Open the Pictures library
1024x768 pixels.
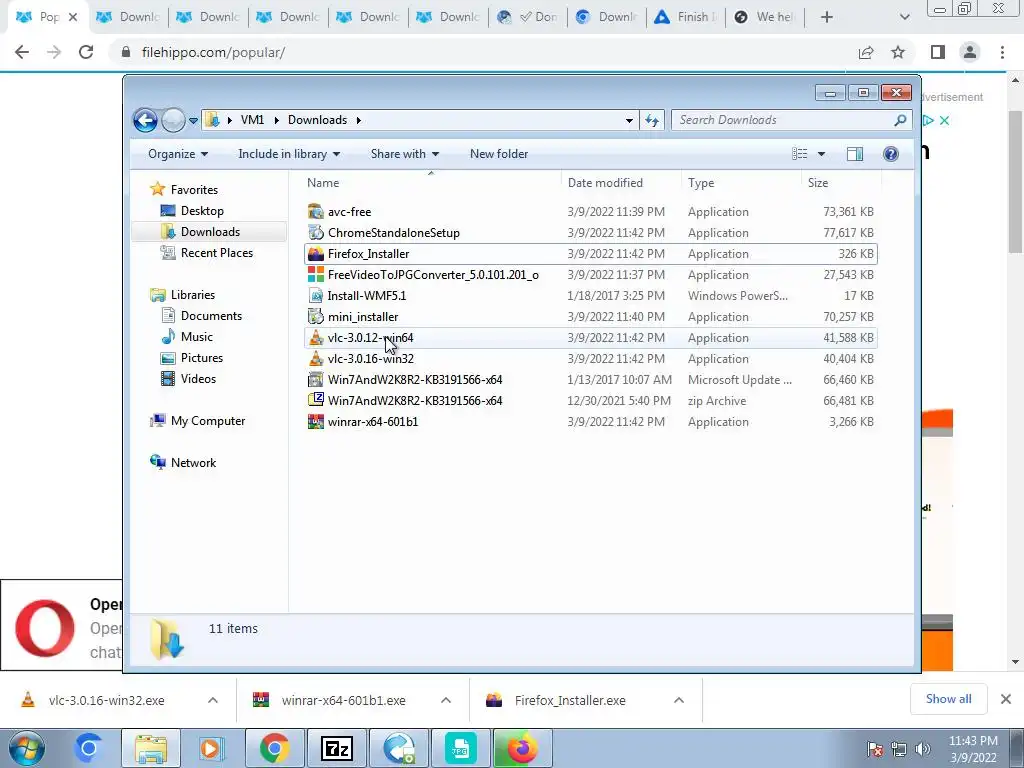[202, 358]
